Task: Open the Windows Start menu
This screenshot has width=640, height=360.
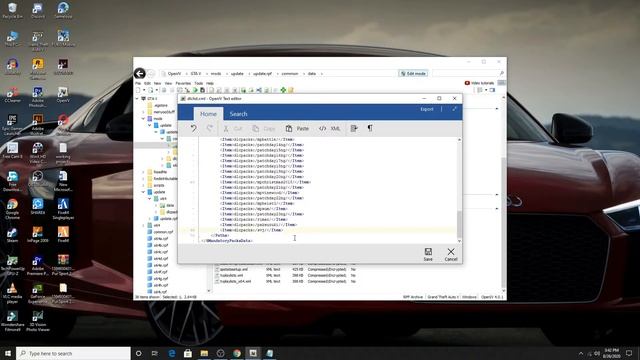Action: click(x=8, y=353)
